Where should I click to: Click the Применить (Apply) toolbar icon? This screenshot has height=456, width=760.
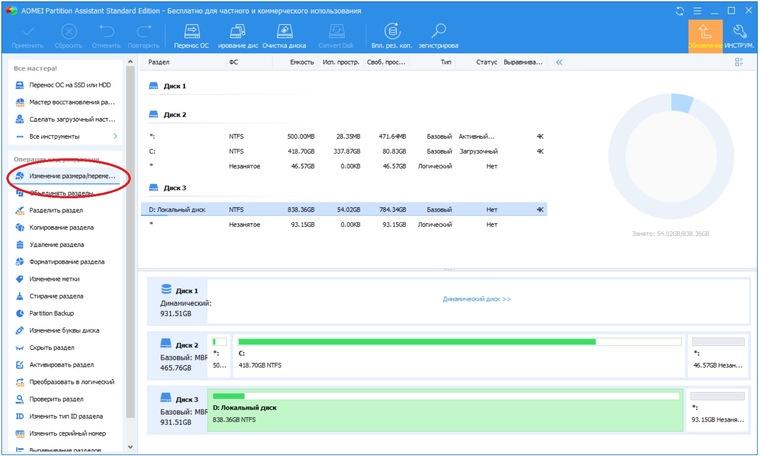[28, 36]
